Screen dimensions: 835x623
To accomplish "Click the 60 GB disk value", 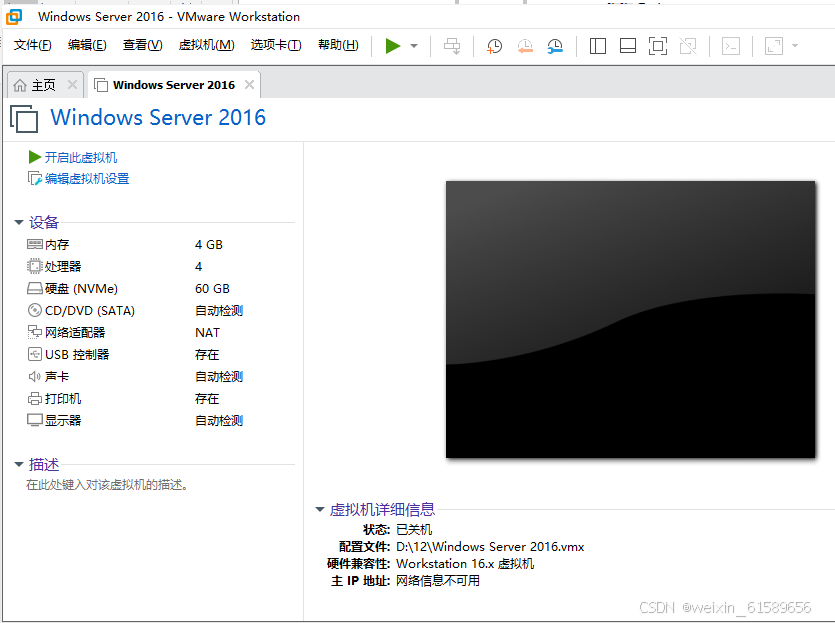I will [212, 289].
